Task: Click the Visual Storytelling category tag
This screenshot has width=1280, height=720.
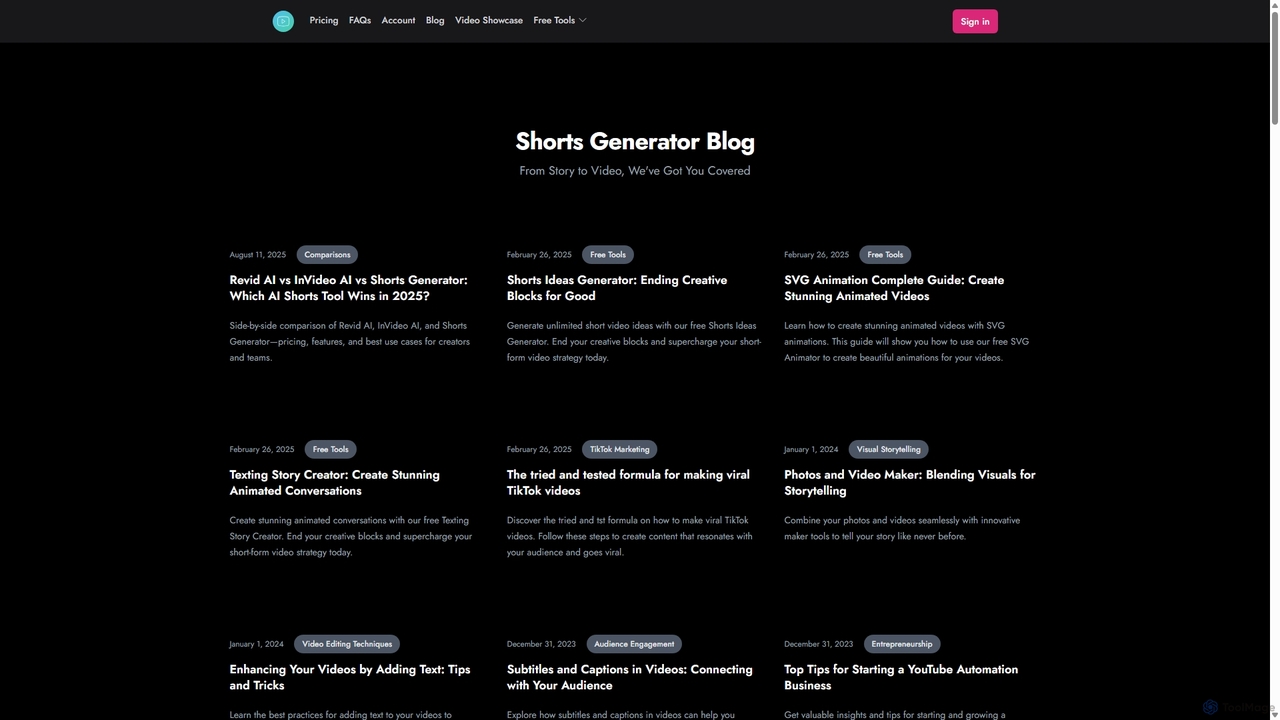Action: pos(888,449)
